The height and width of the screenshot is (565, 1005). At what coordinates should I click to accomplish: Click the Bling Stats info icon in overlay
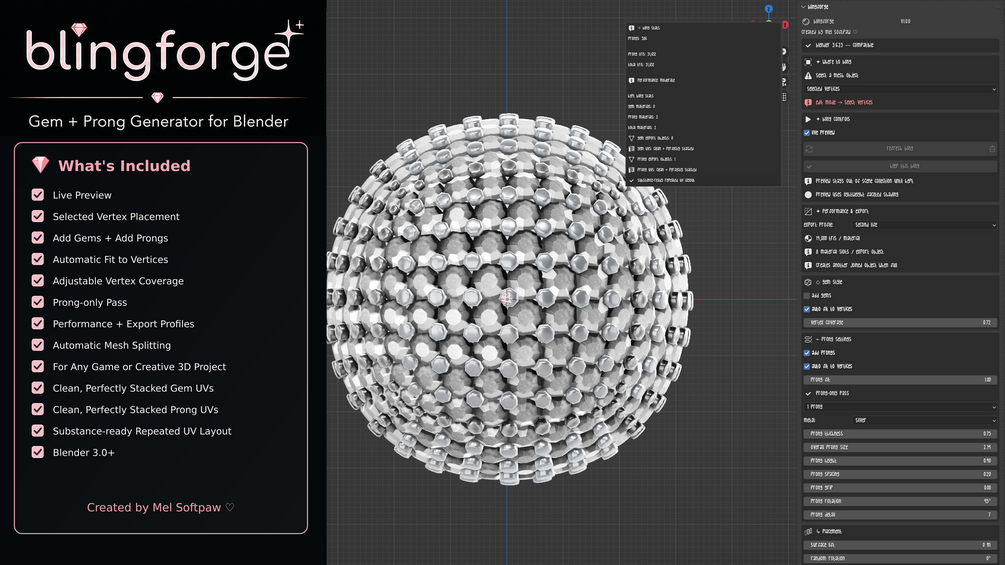(x=631, y=28)
